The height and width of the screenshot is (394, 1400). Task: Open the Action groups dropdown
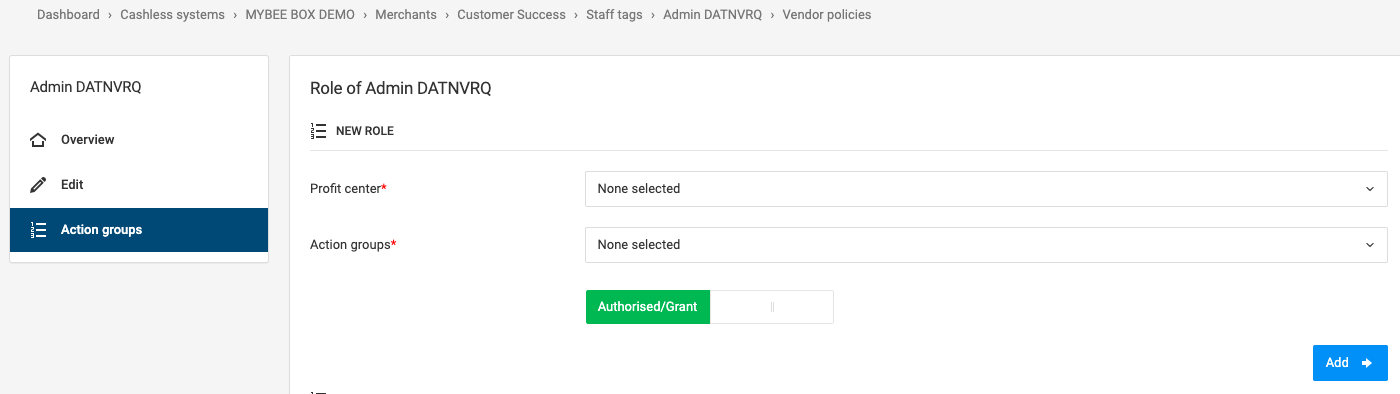coord(986,244)
